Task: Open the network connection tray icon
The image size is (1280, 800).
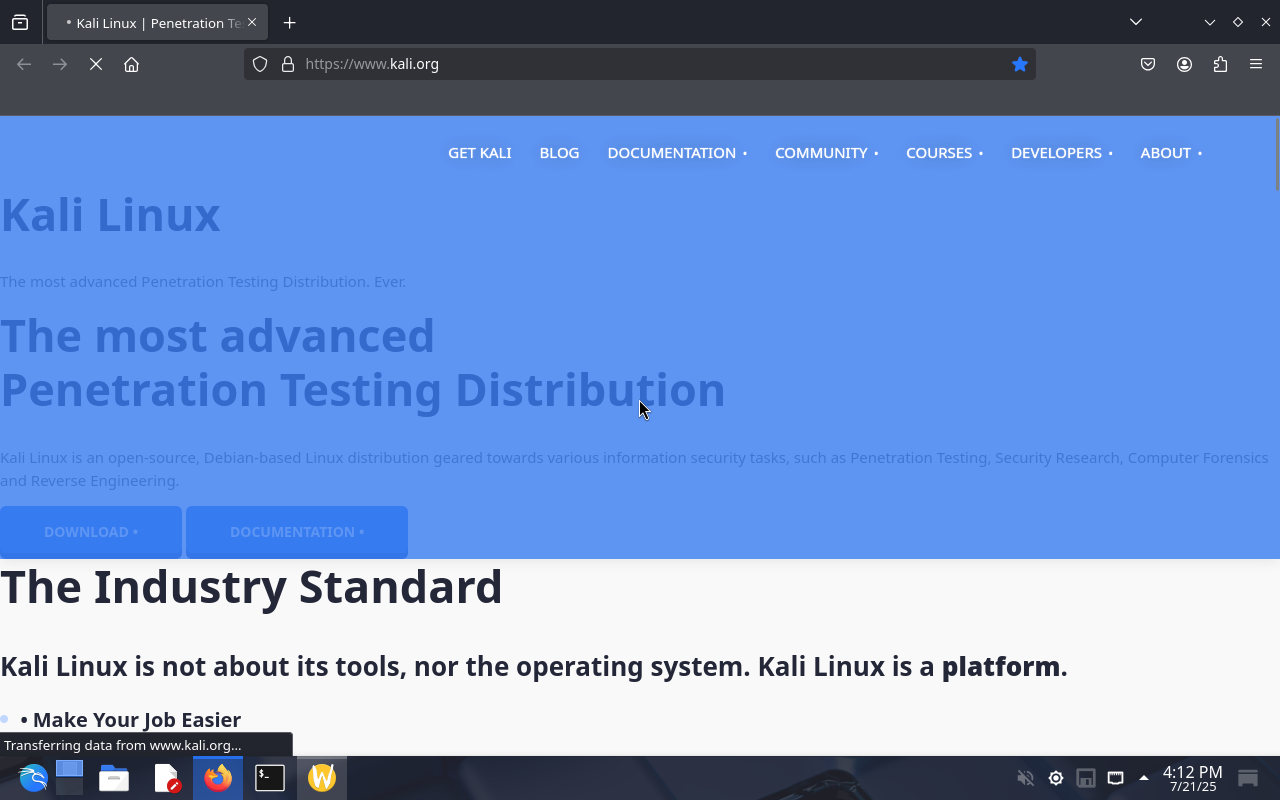Action: 1115,778
